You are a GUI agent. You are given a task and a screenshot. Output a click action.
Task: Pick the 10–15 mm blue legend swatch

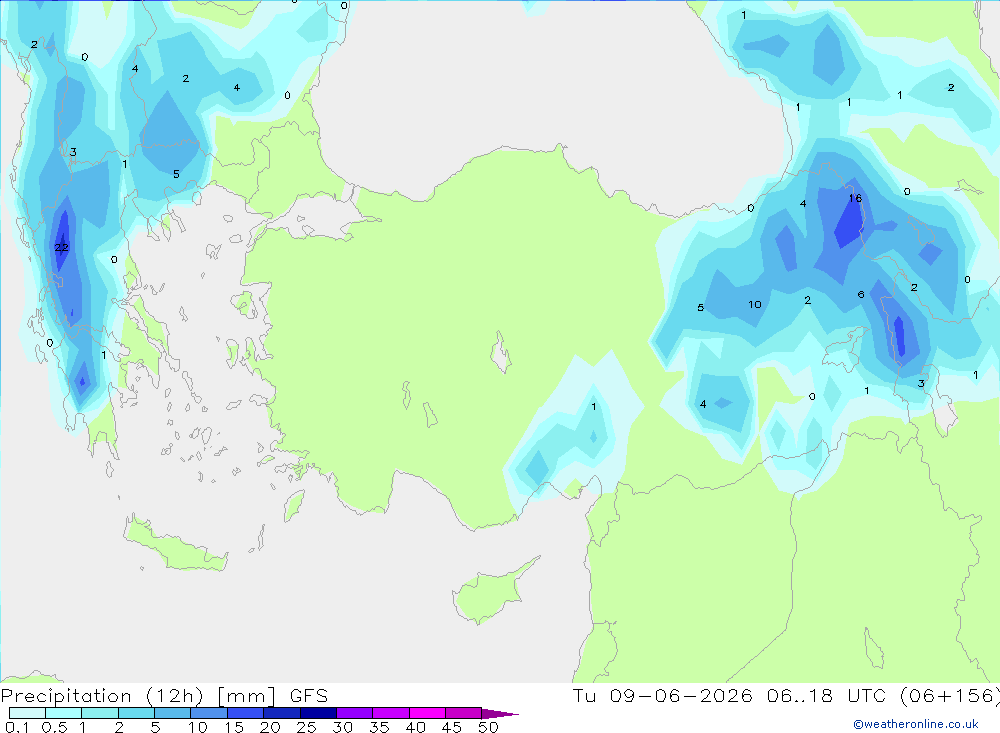click(209, 713)
